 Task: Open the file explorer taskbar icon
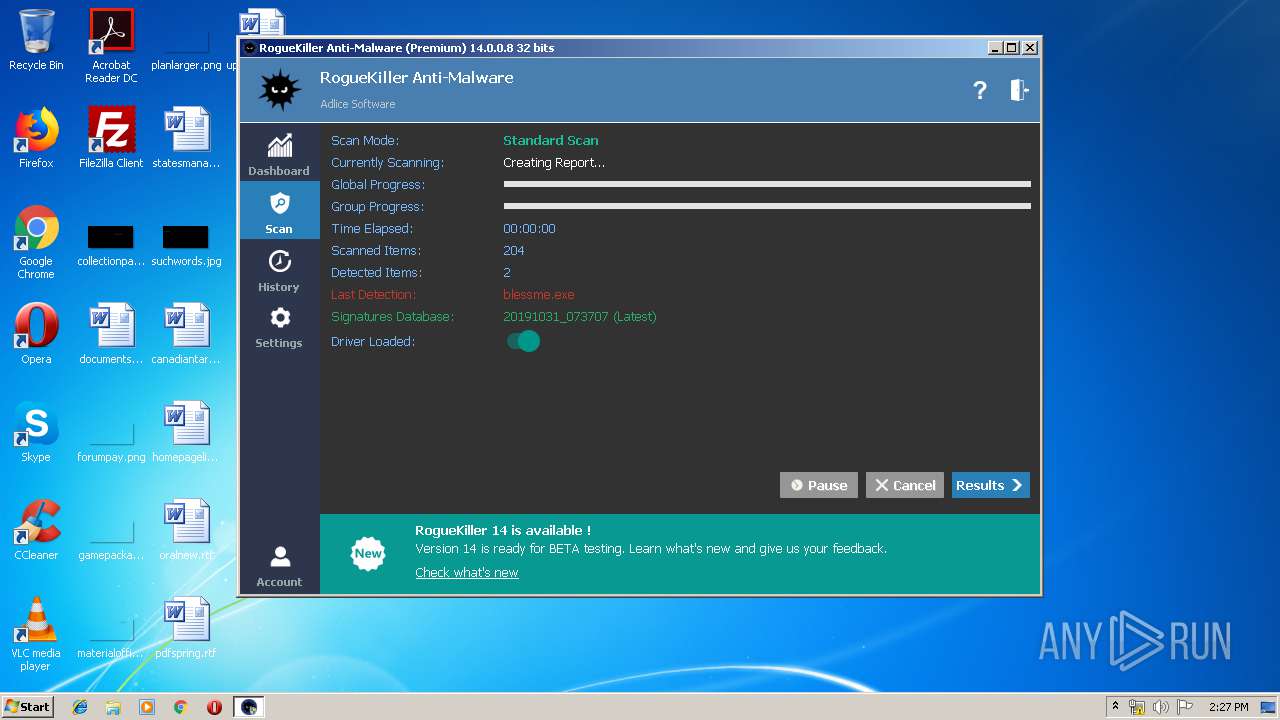(x=113, y=707)
